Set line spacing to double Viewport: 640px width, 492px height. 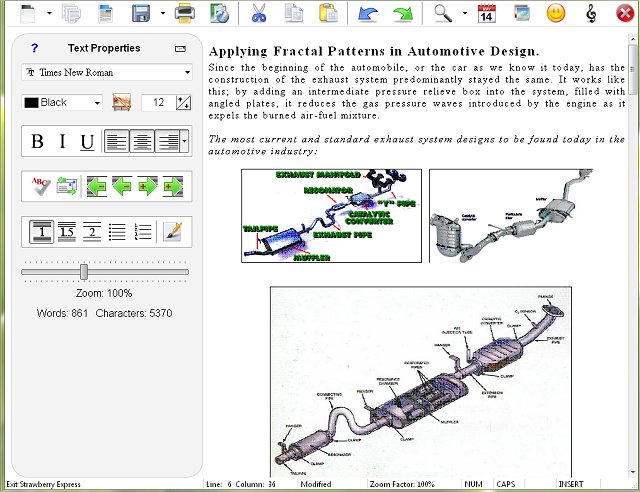92,232
